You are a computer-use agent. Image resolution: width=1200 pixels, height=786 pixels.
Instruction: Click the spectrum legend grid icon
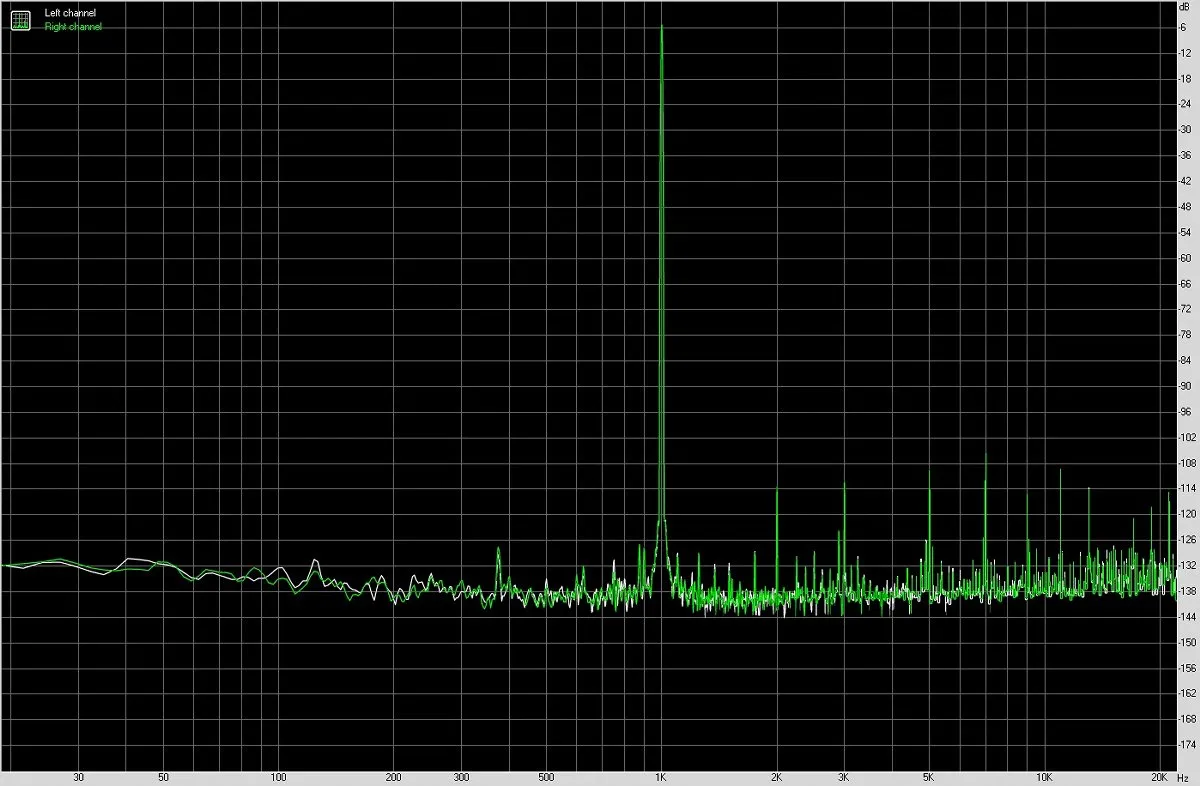(x=21, y=19)
